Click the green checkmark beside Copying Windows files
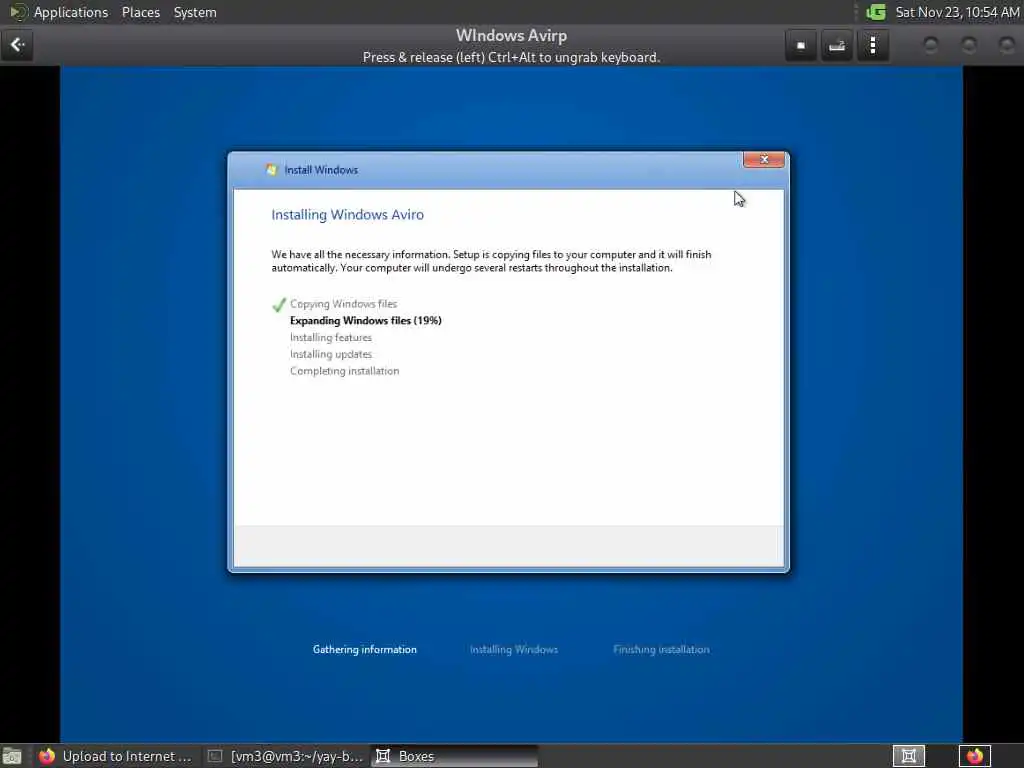 (279, 305)
